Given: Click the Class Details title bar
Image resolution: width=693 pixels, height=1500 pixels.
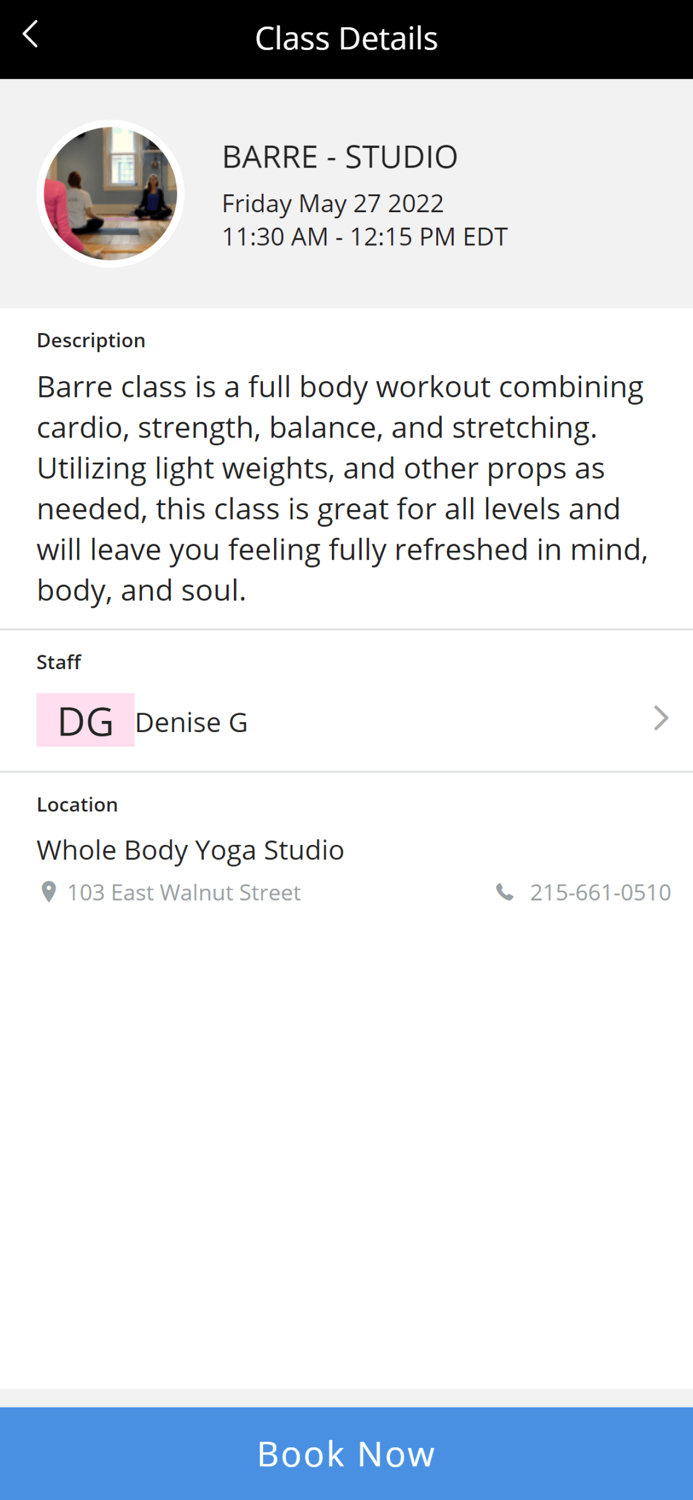Looking at the screenshot, I should tap(346, 38).
